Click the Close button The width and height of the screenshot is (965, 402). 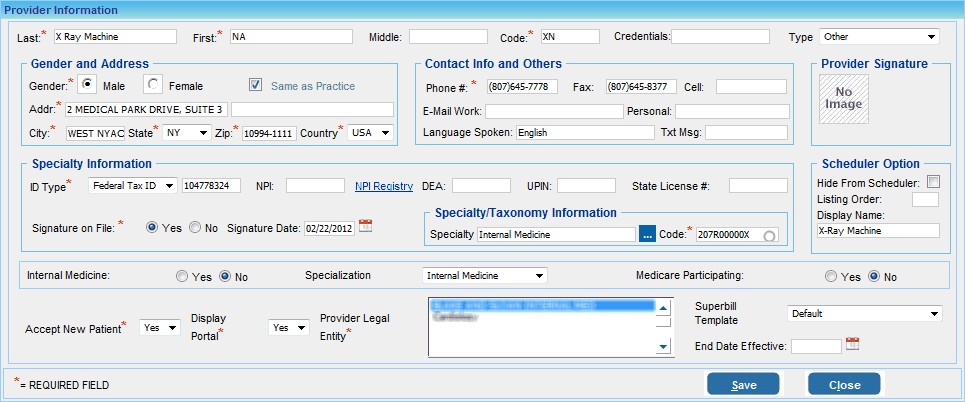coord(844,385)
